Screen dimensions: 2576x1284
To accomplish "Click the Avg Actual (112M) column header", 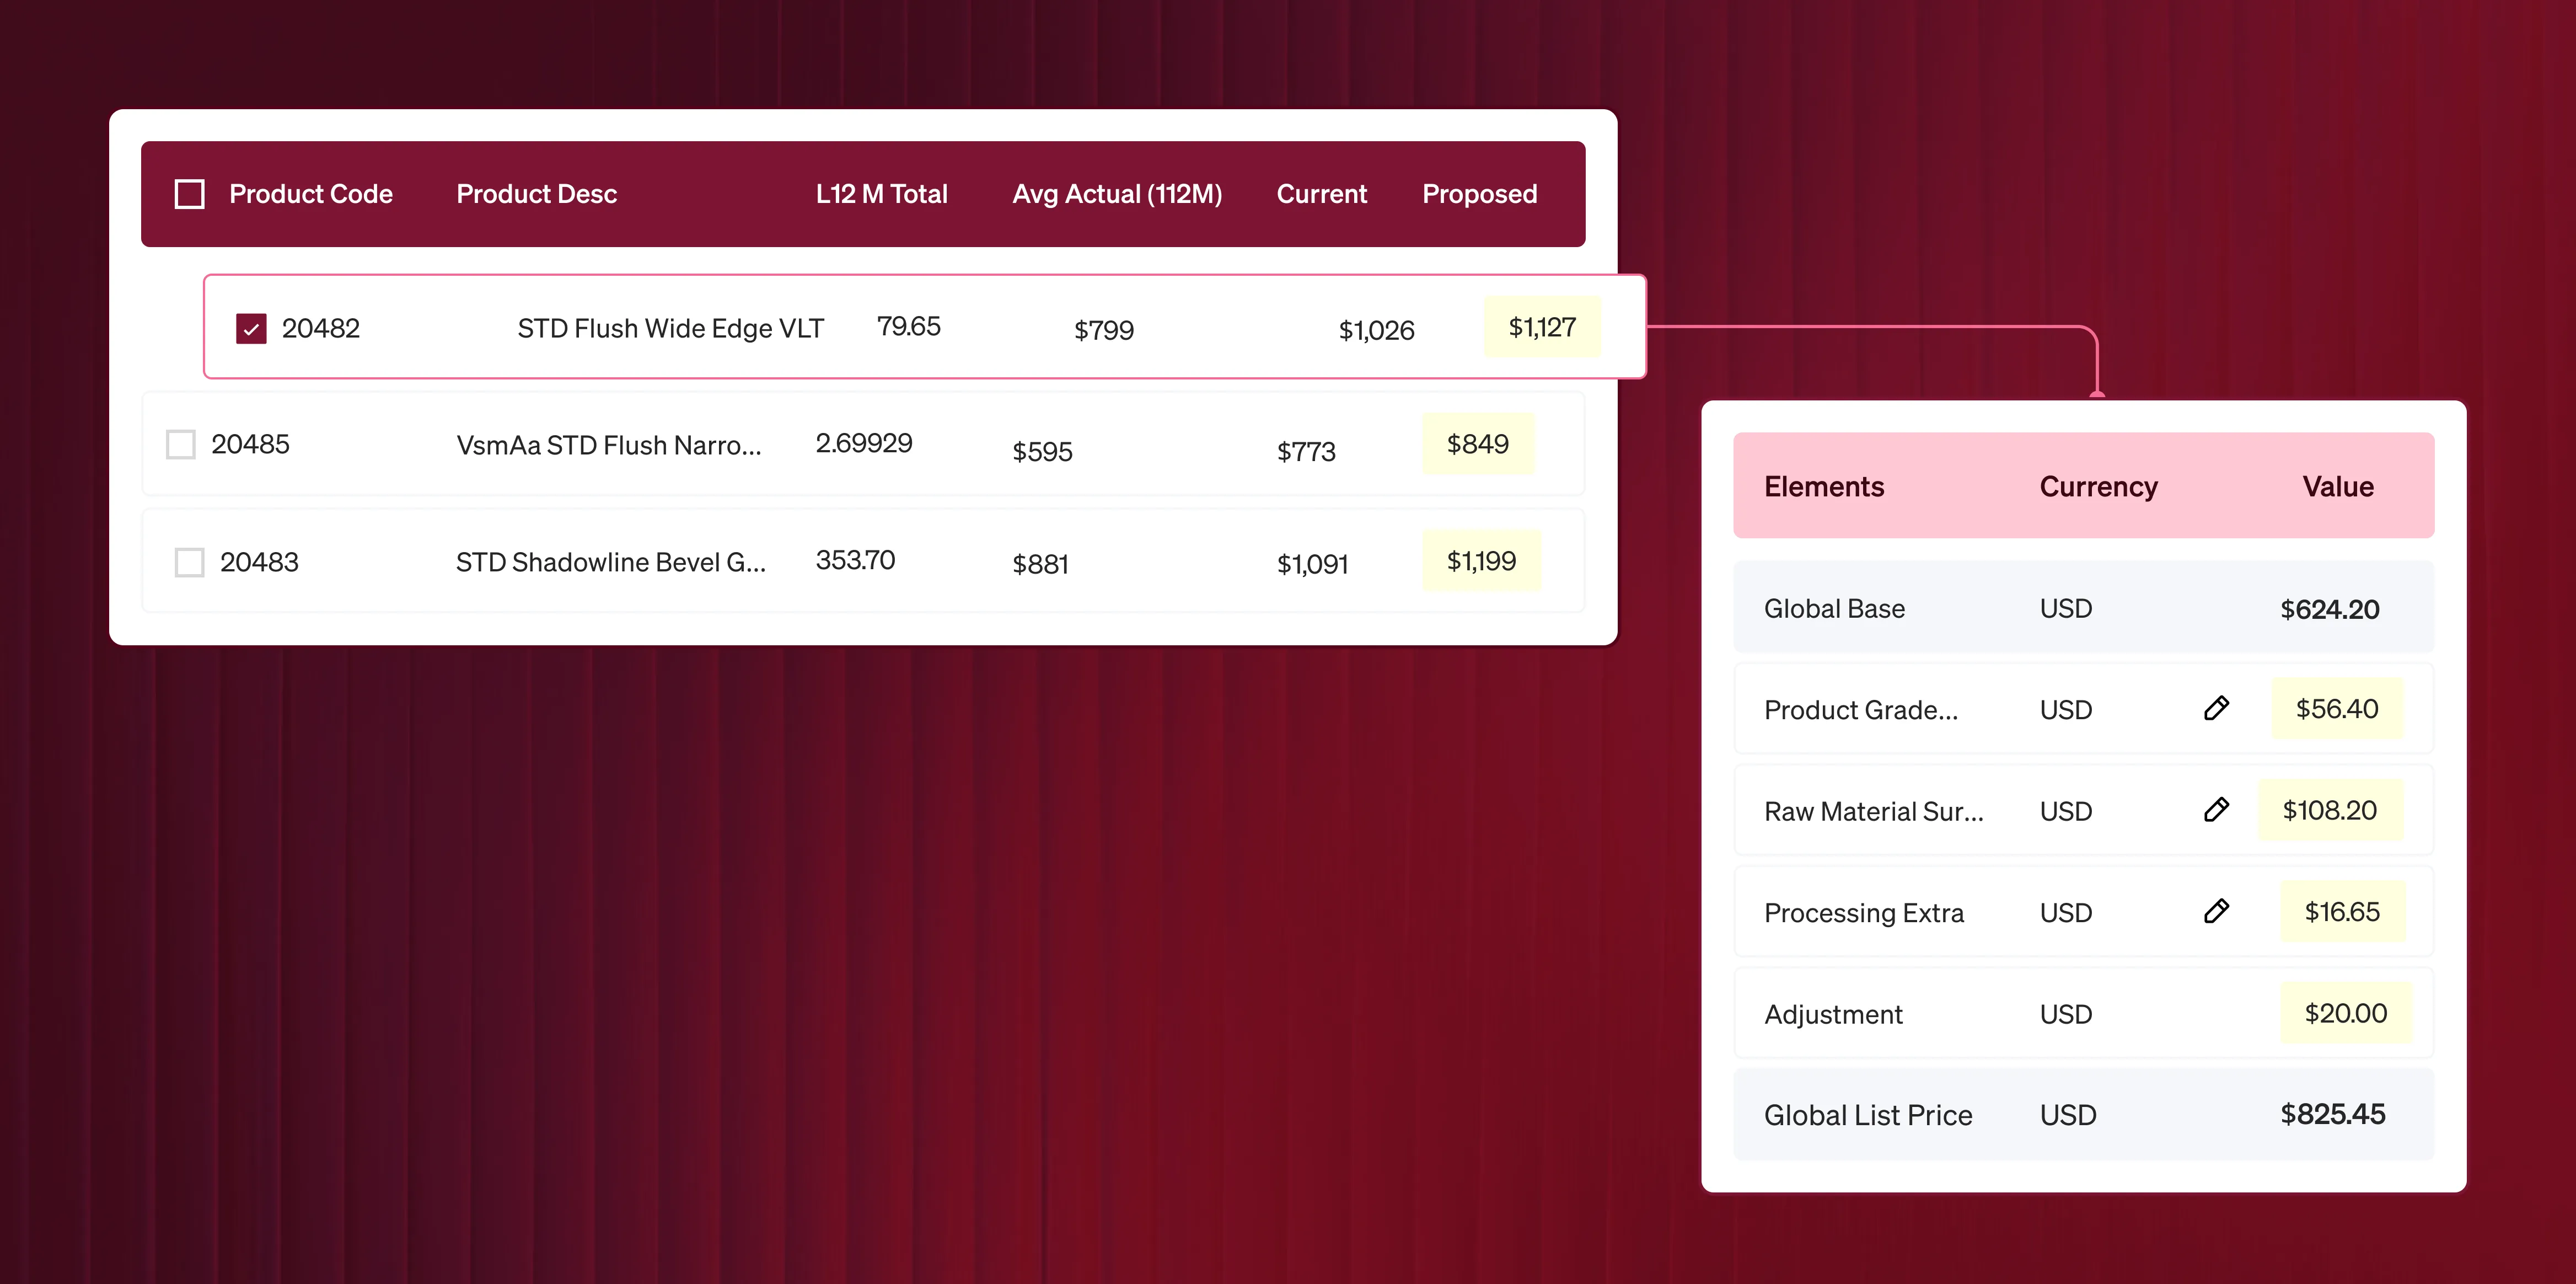I will click(x=1116, y=194).
